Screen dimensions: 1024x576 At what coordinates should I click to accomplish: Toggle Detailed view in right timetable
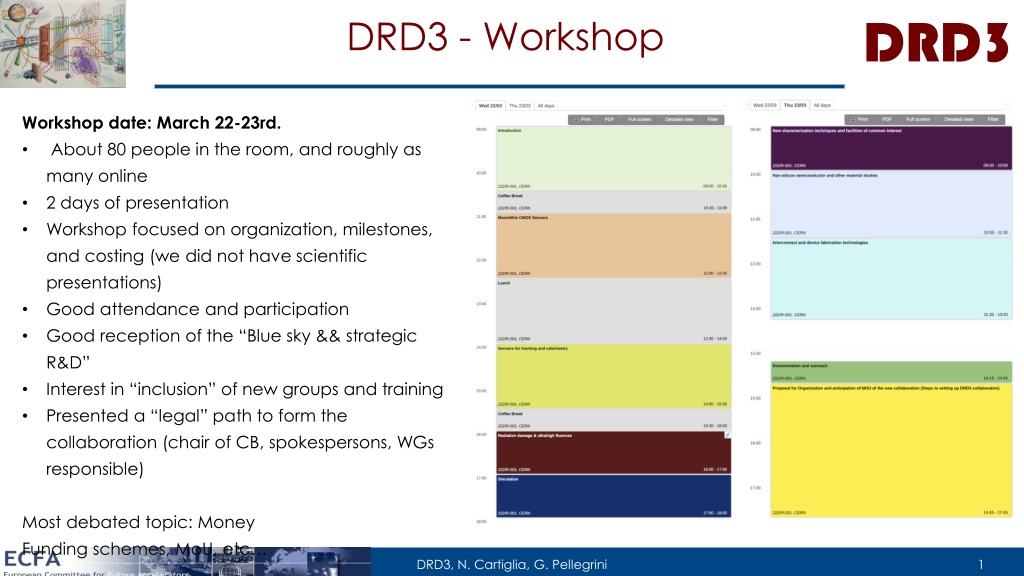tap(957, 119)
